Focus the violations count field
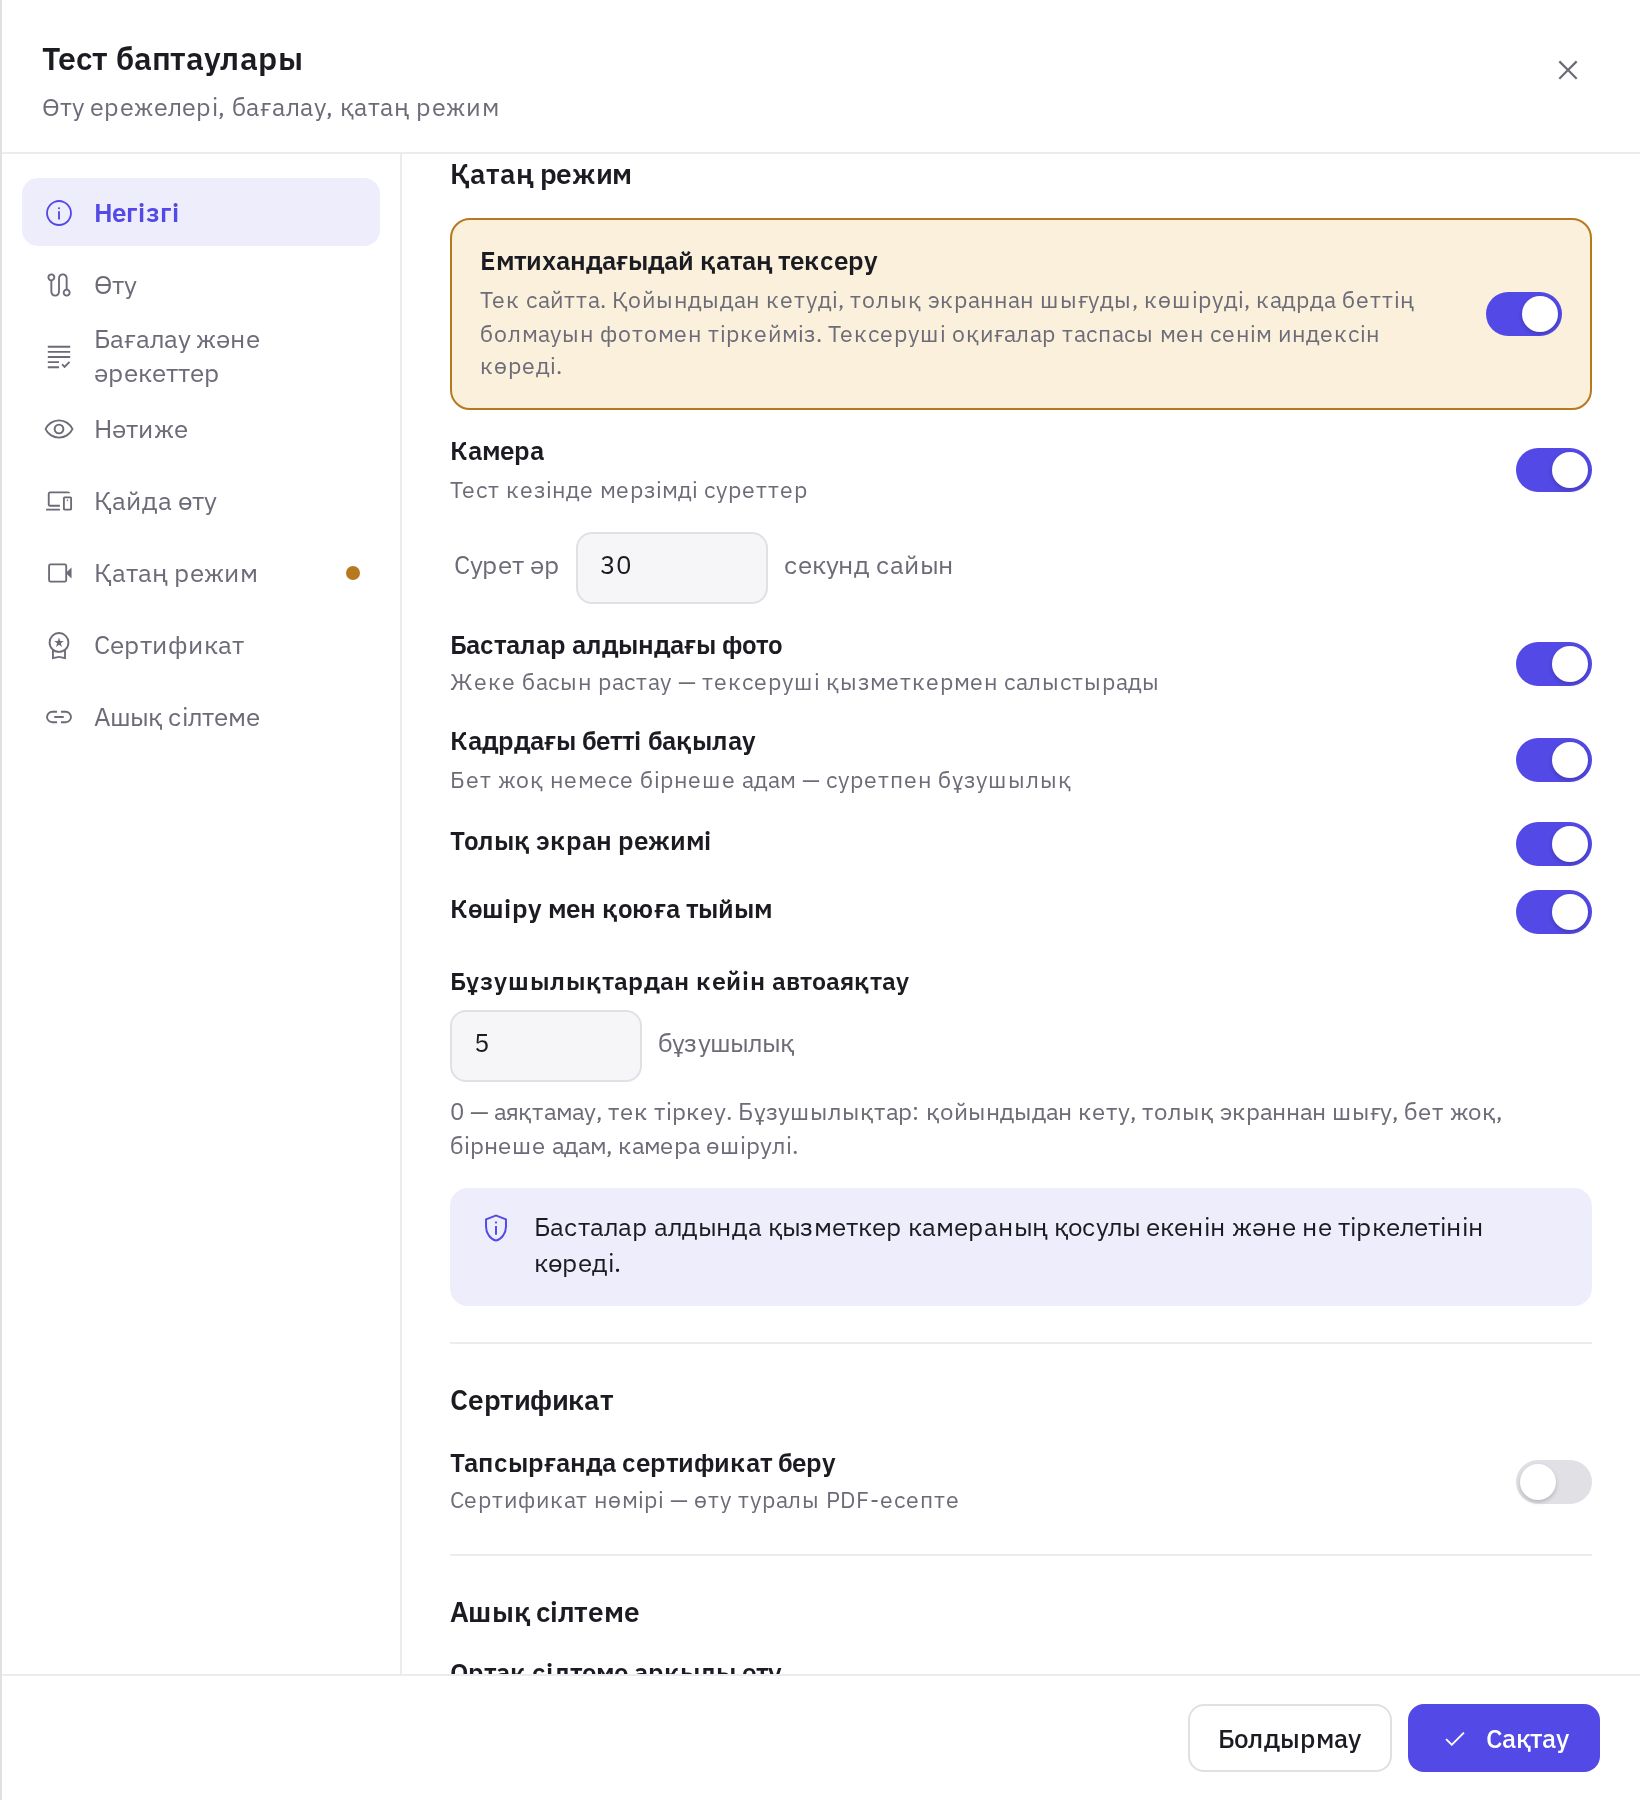The height and width of the screenshot is (1800, 1640). pyautogui.click(x=545, y=1045)
